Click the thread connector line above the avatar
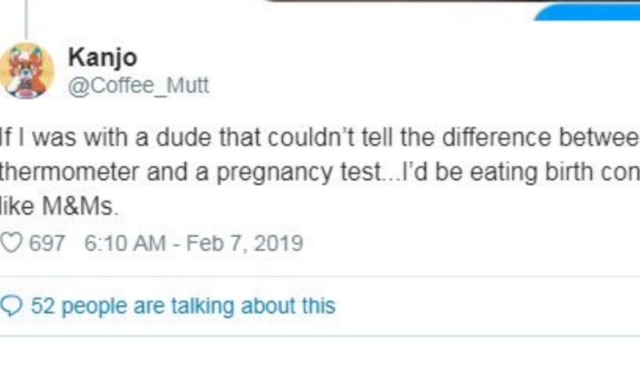This screenshot has width=640, height=384. (27, 19)
